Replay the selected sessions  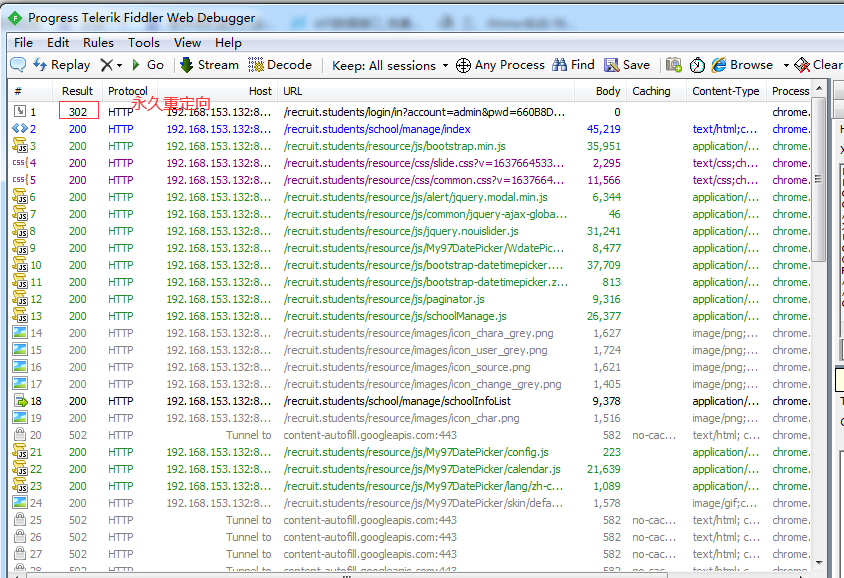coord(61,65)
